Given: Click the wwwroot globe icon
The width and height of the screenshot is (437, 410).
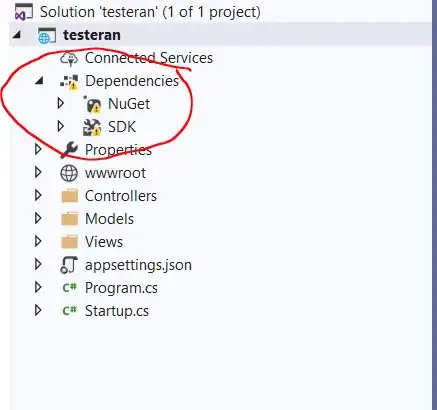Looking at the screenshot, I should [69, 173].
